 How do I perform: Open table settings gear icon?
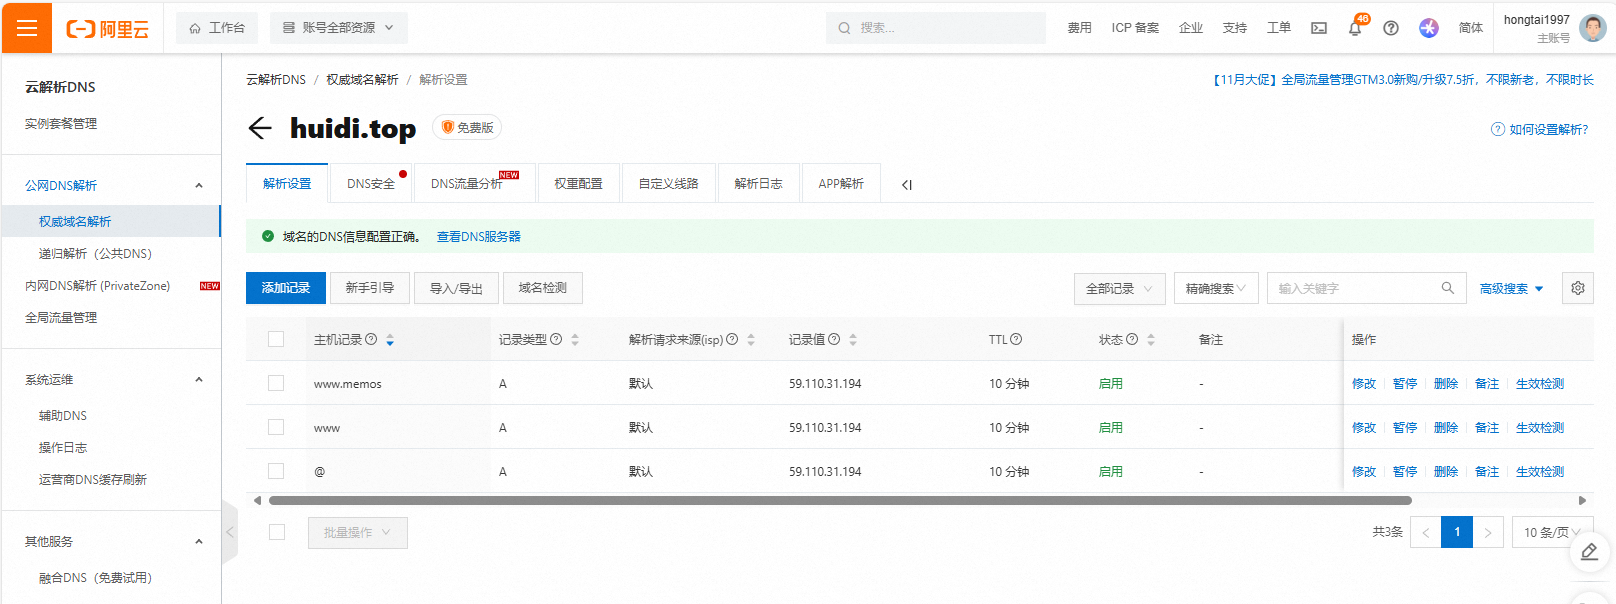[x=1578, y=288]
